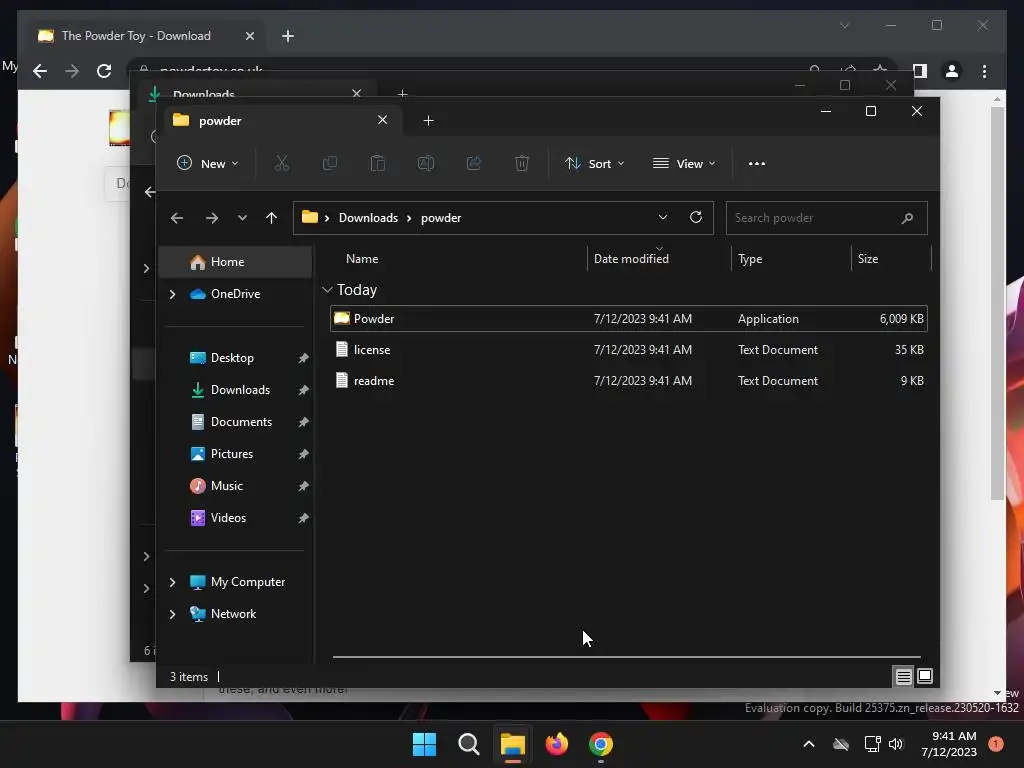Open Chrome profile avatar icon
Image resolution: width=1024 pixels, height=768 pixels.
click(x=952, y=71)
